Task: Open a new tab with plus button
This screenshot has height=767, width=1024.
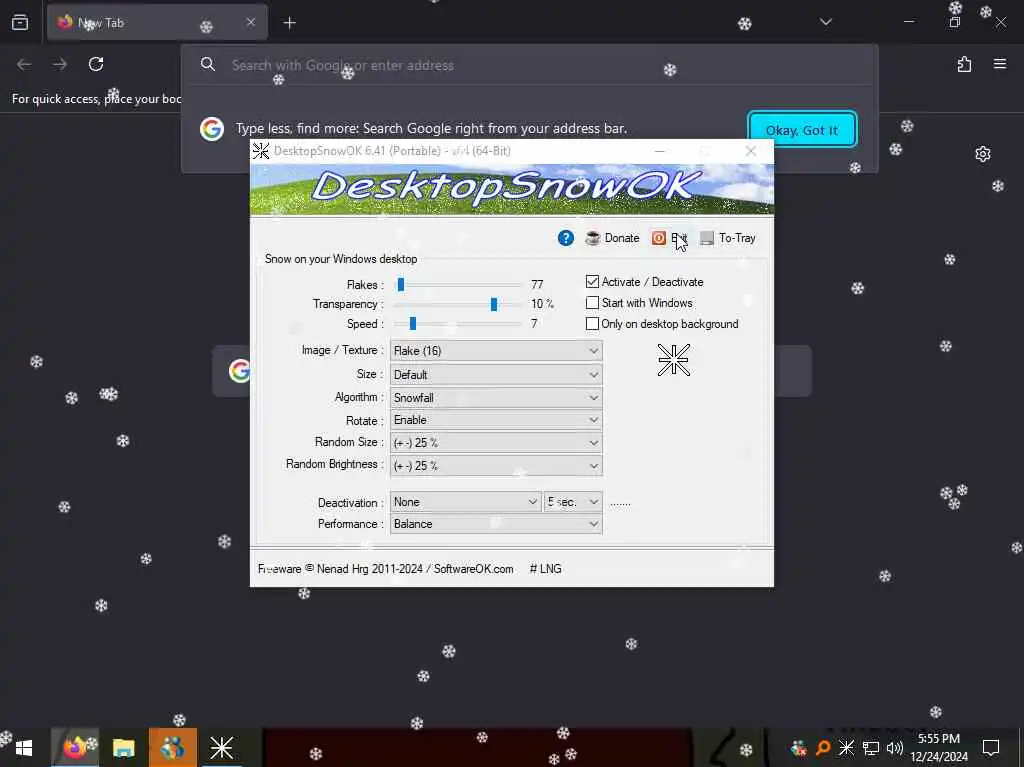Action: (x=289, y=23)
